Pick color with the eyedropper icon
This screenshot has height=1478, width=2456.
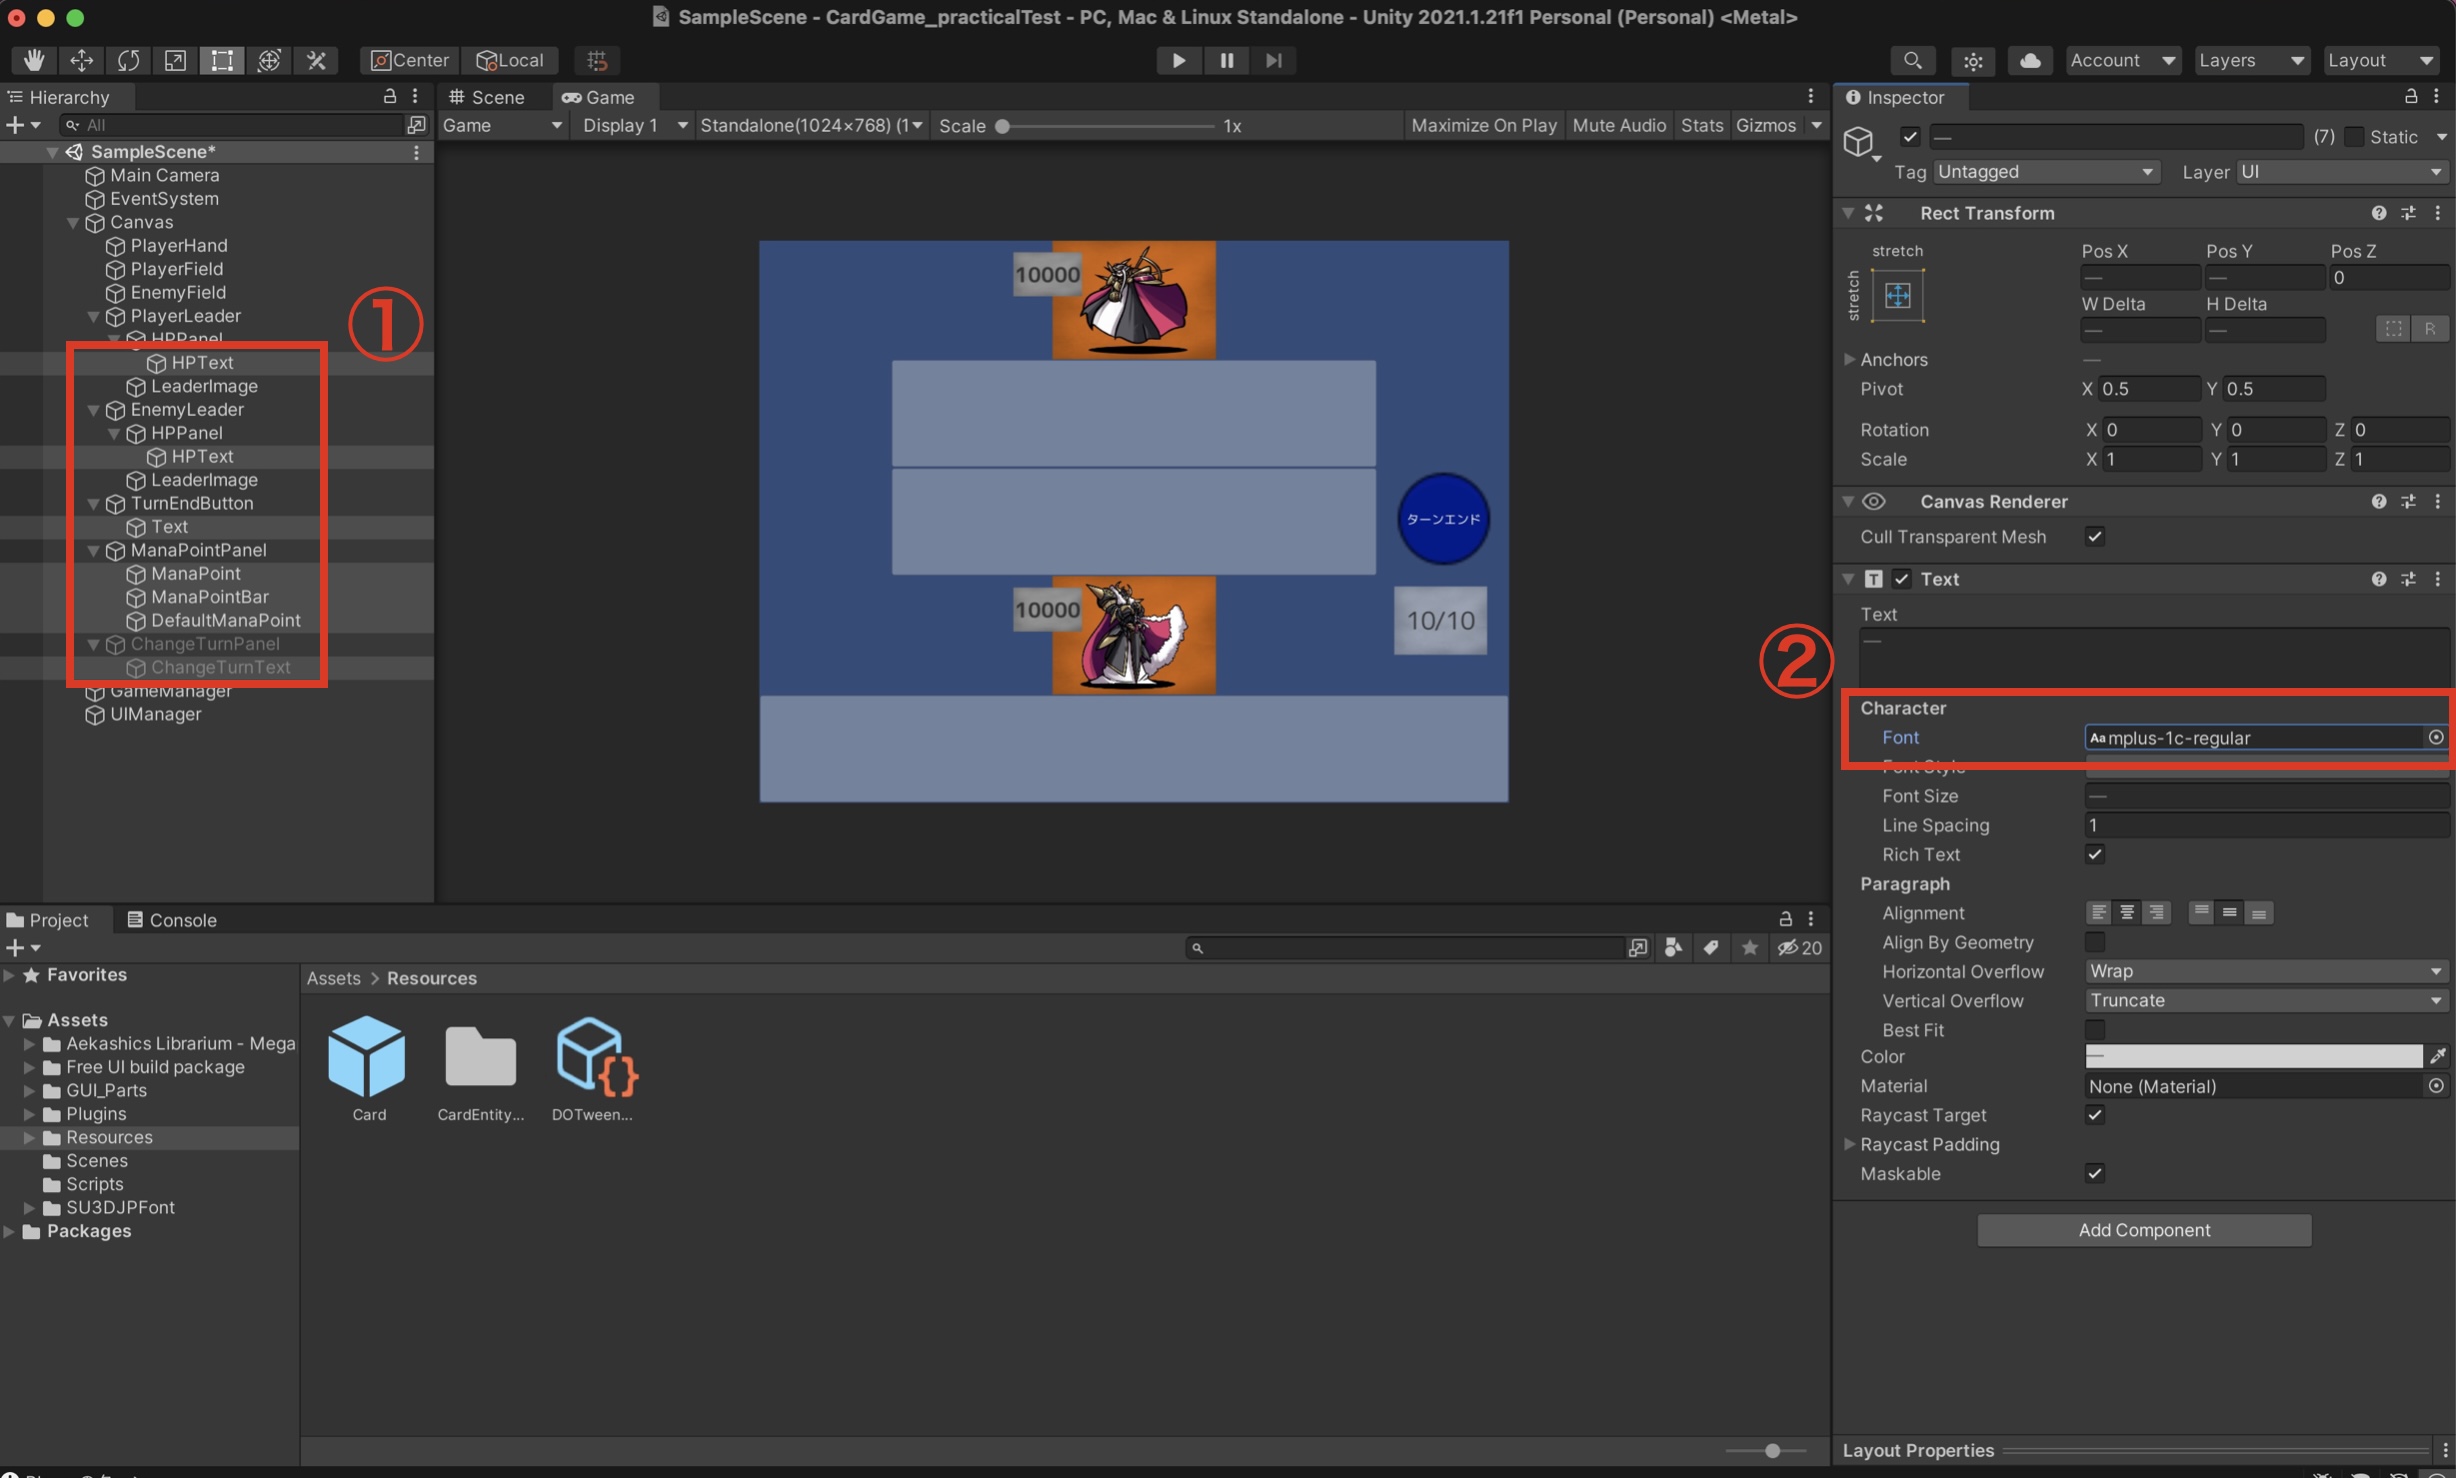2437,1056
